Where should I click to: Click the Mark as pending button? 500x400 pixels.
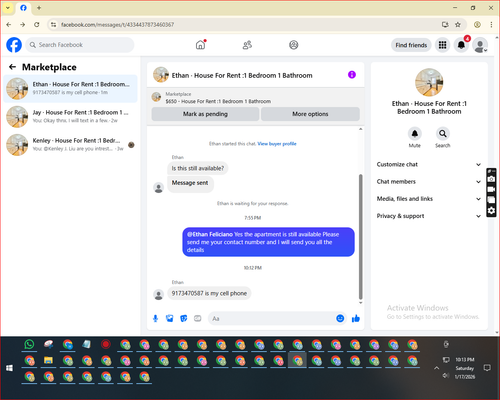[205, 114]
